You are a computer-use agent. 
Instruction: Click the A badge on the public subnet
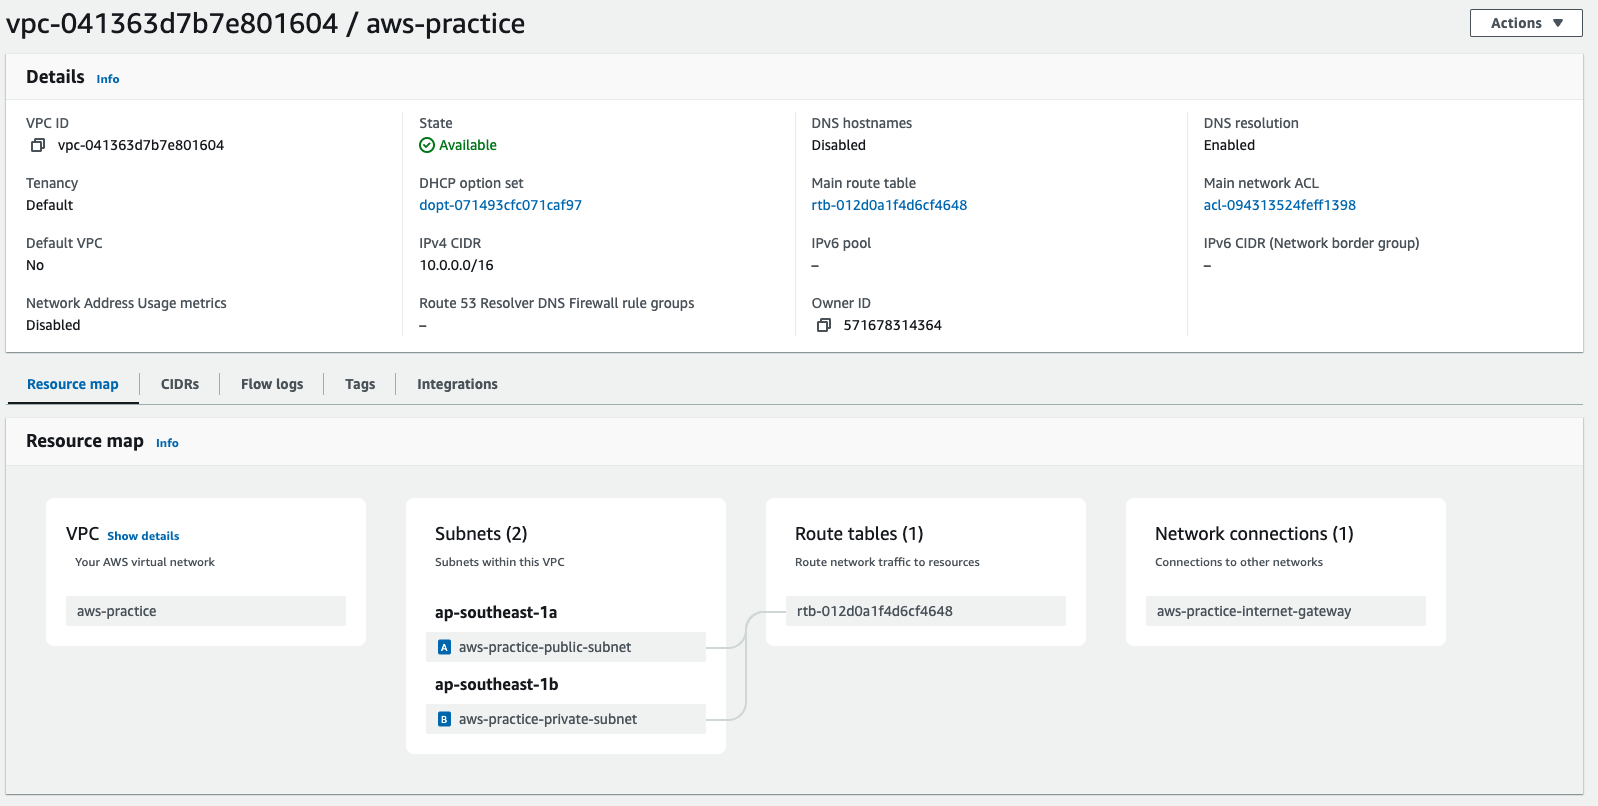[x=444, y=647]
